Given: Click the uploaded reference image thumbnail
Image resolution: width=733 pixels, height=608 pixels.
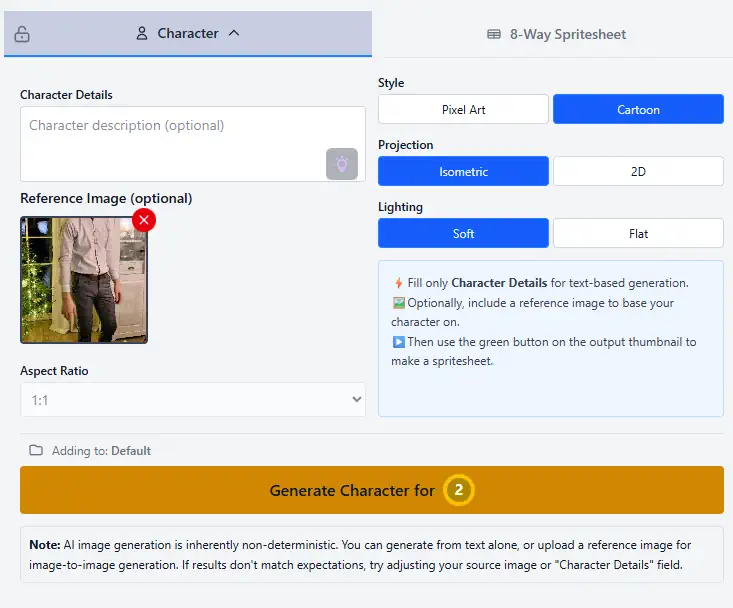Looking at the screenshot, I should pos(84,280).
